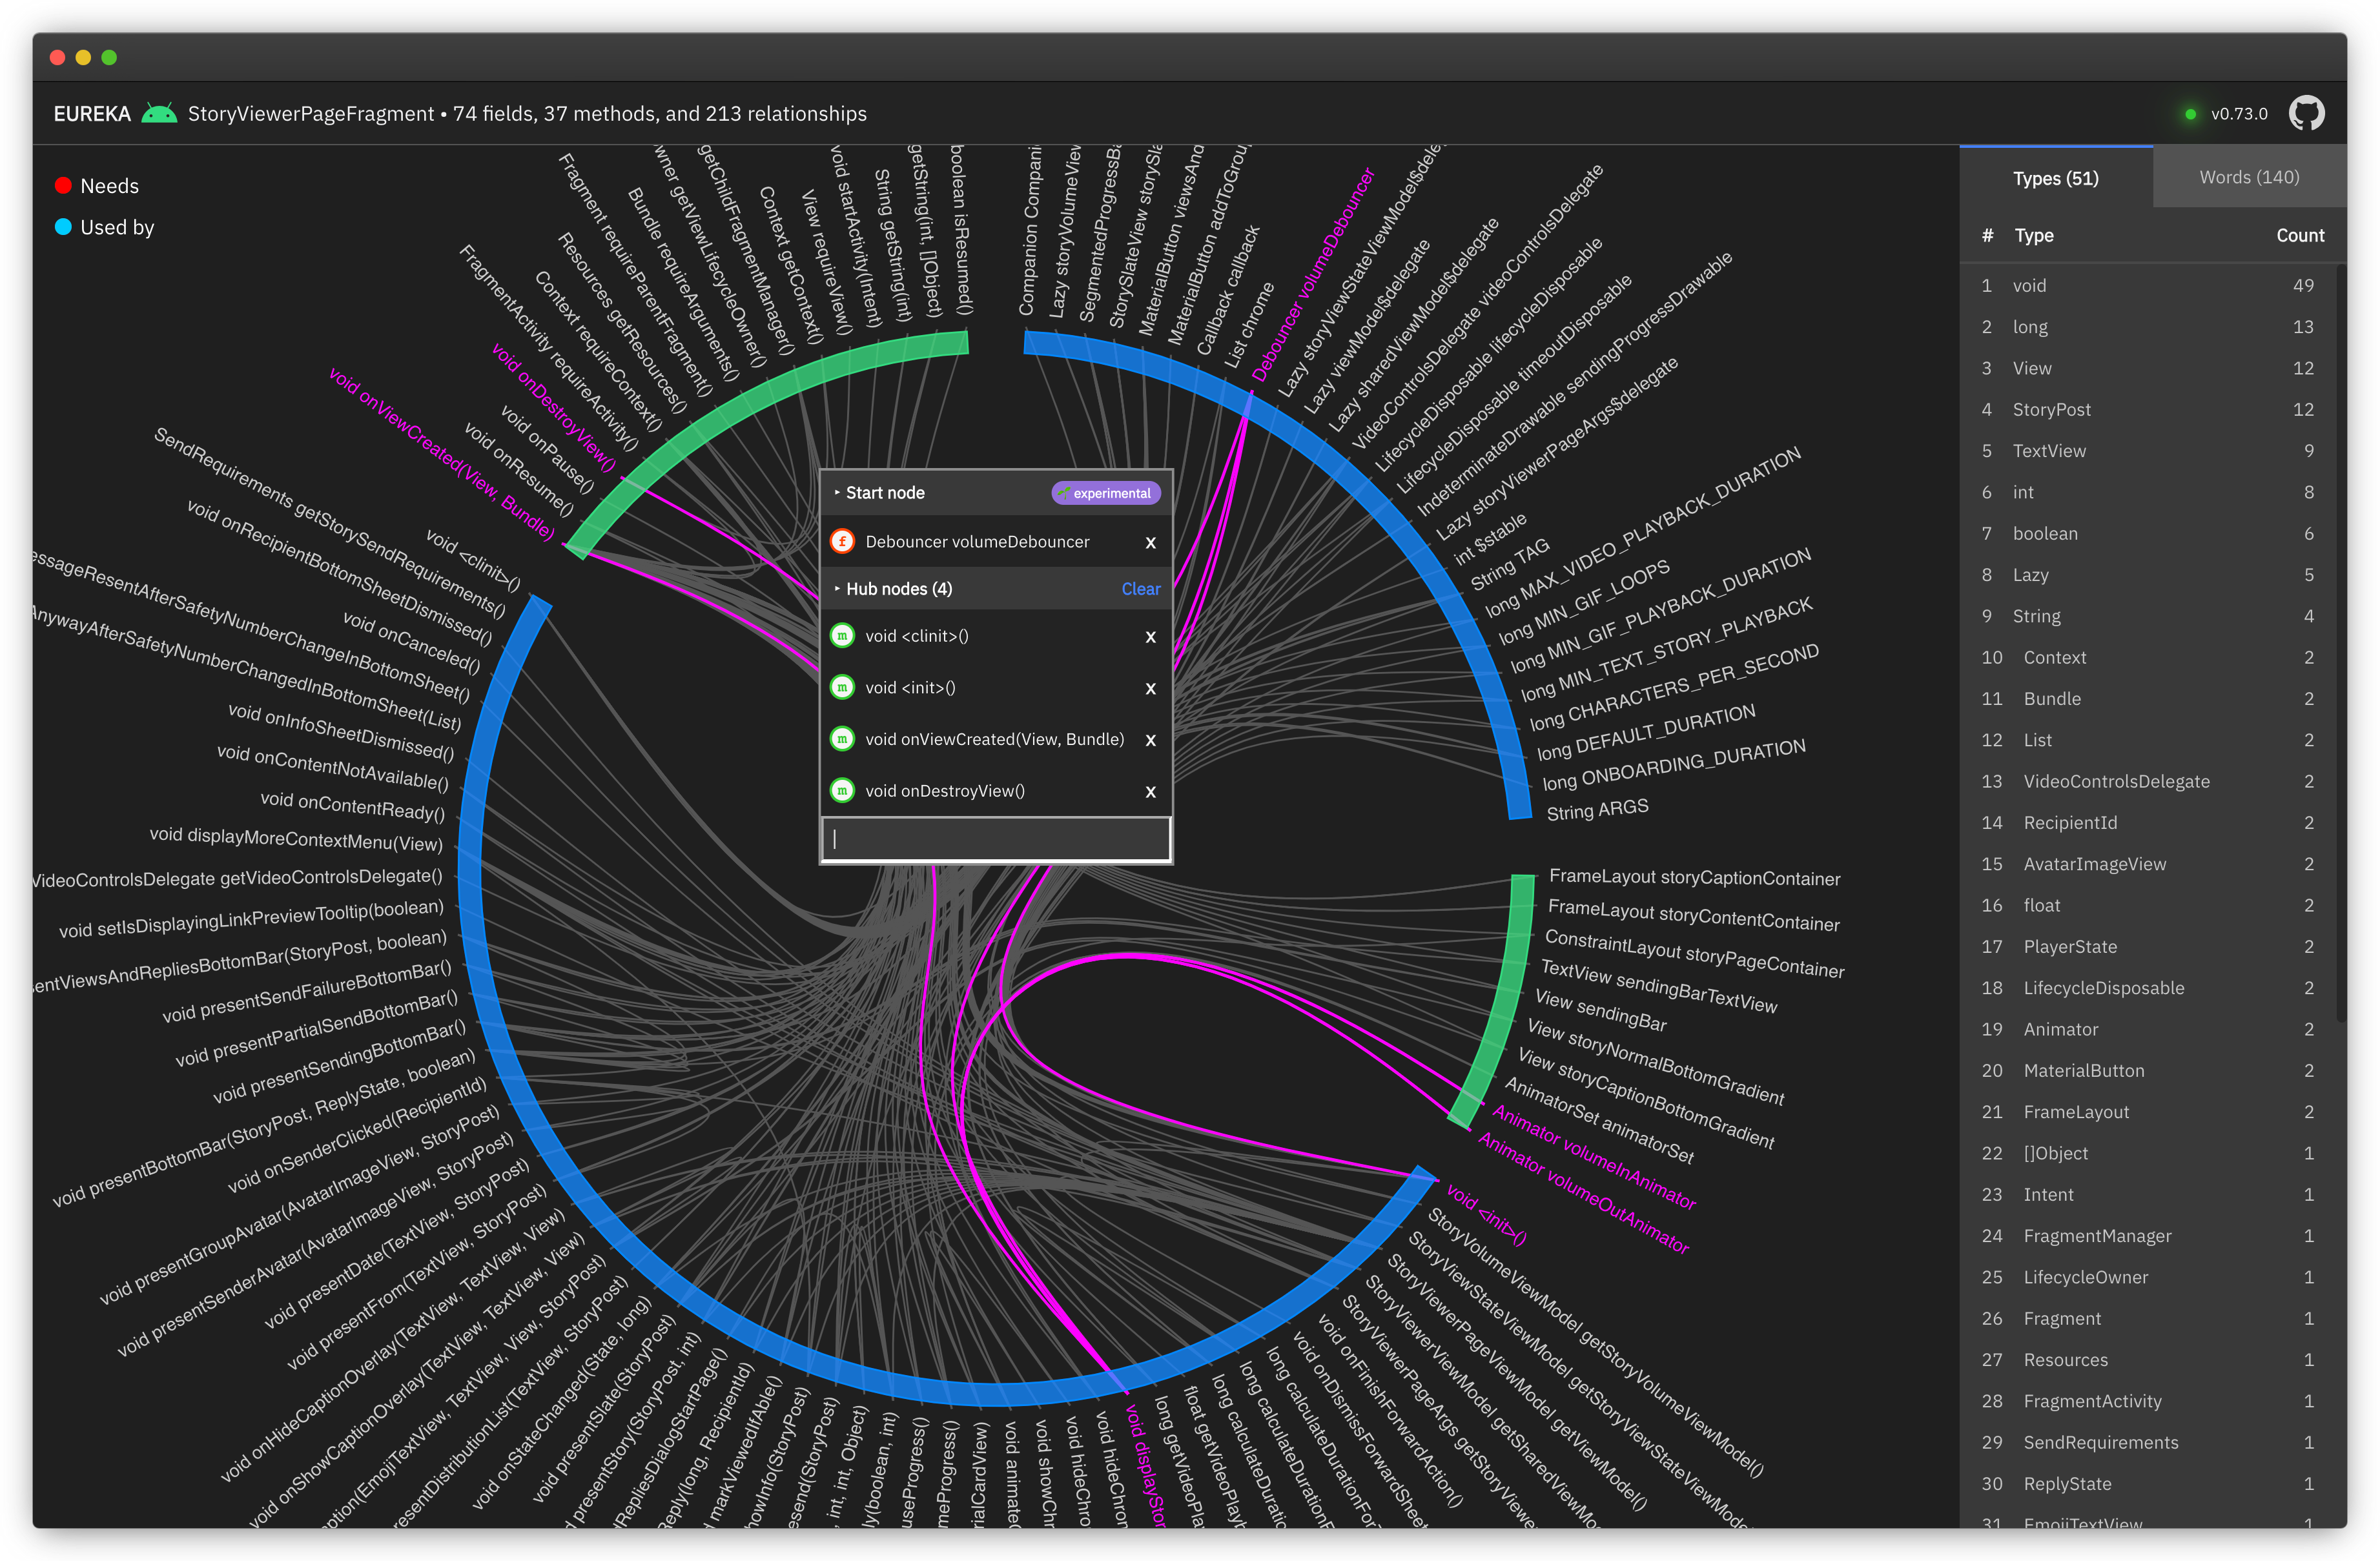Click the method icon beside void <init>()
This screenshot has height=1561, width=2380.
[842, 688]
